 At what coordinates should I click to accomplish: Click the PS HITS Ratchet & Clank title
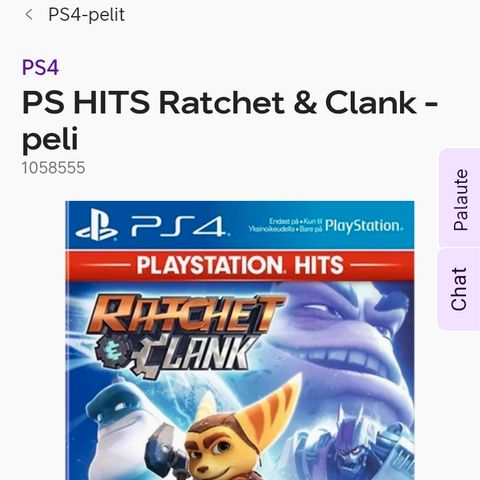point(230,120)
